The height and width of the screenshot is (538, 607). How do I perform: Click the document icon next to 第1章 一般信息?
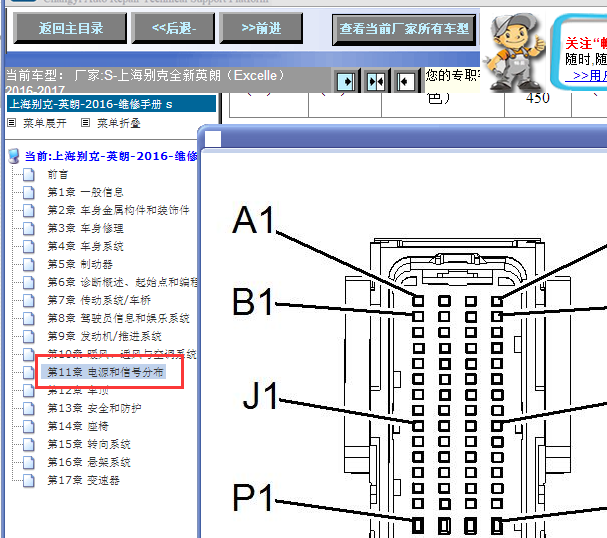pos(29,192)
